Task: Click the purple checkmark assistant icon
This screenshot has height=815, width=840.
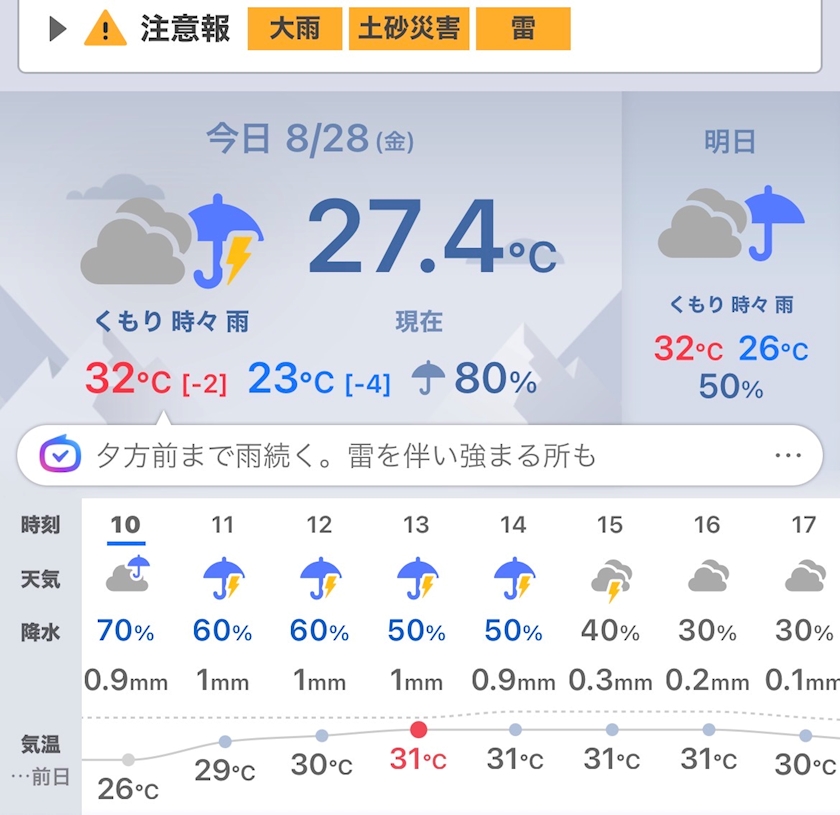Action: [60, 455]
